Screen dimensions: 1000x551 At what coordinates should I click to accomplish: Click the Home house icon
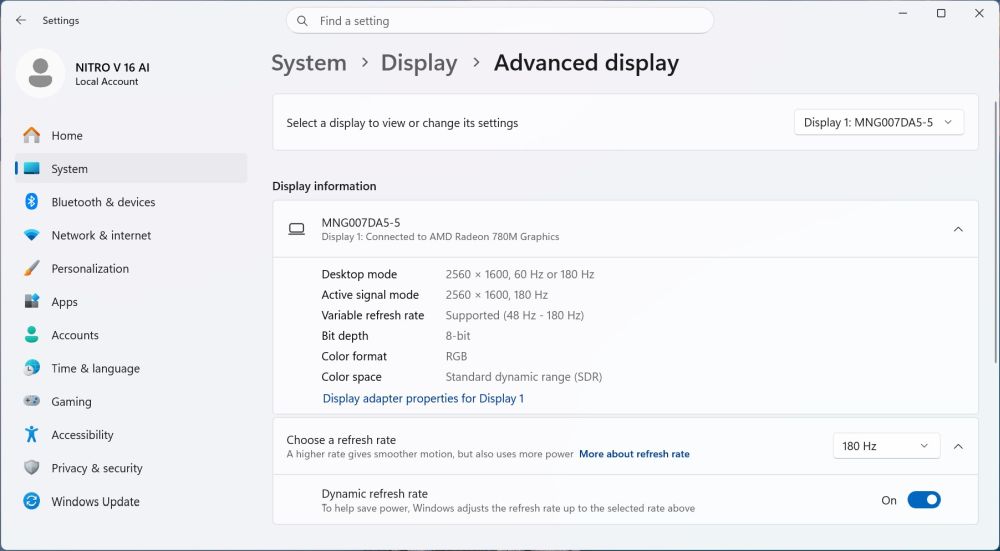click(31, 135)
